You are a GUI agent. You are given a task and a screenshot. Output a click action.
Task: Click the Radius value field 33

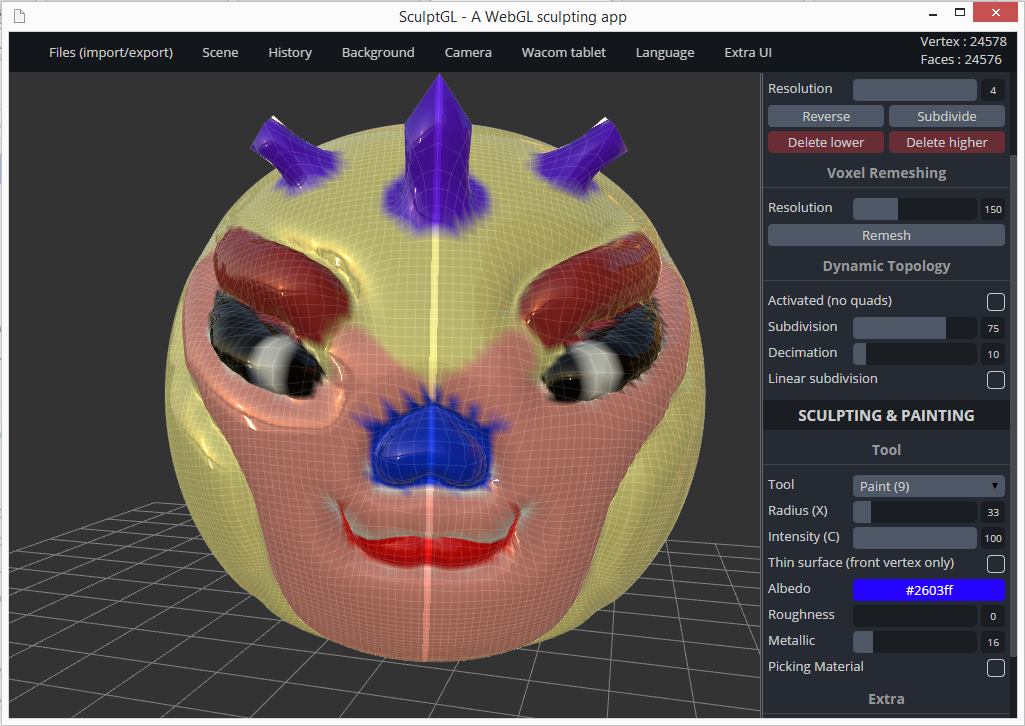993,512
